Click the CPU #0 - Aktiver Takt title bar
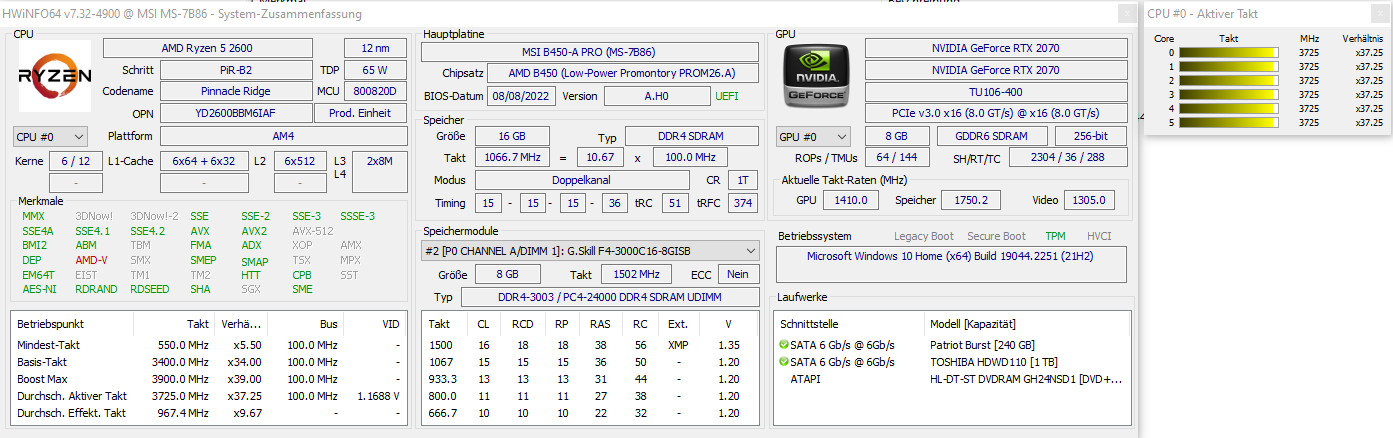Screen dimensions: 1393x438 1268,14
